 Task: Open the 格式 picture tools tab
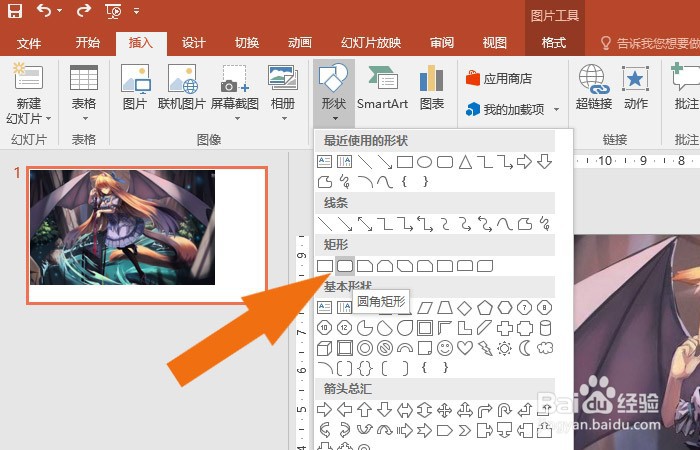click(554, 43)
